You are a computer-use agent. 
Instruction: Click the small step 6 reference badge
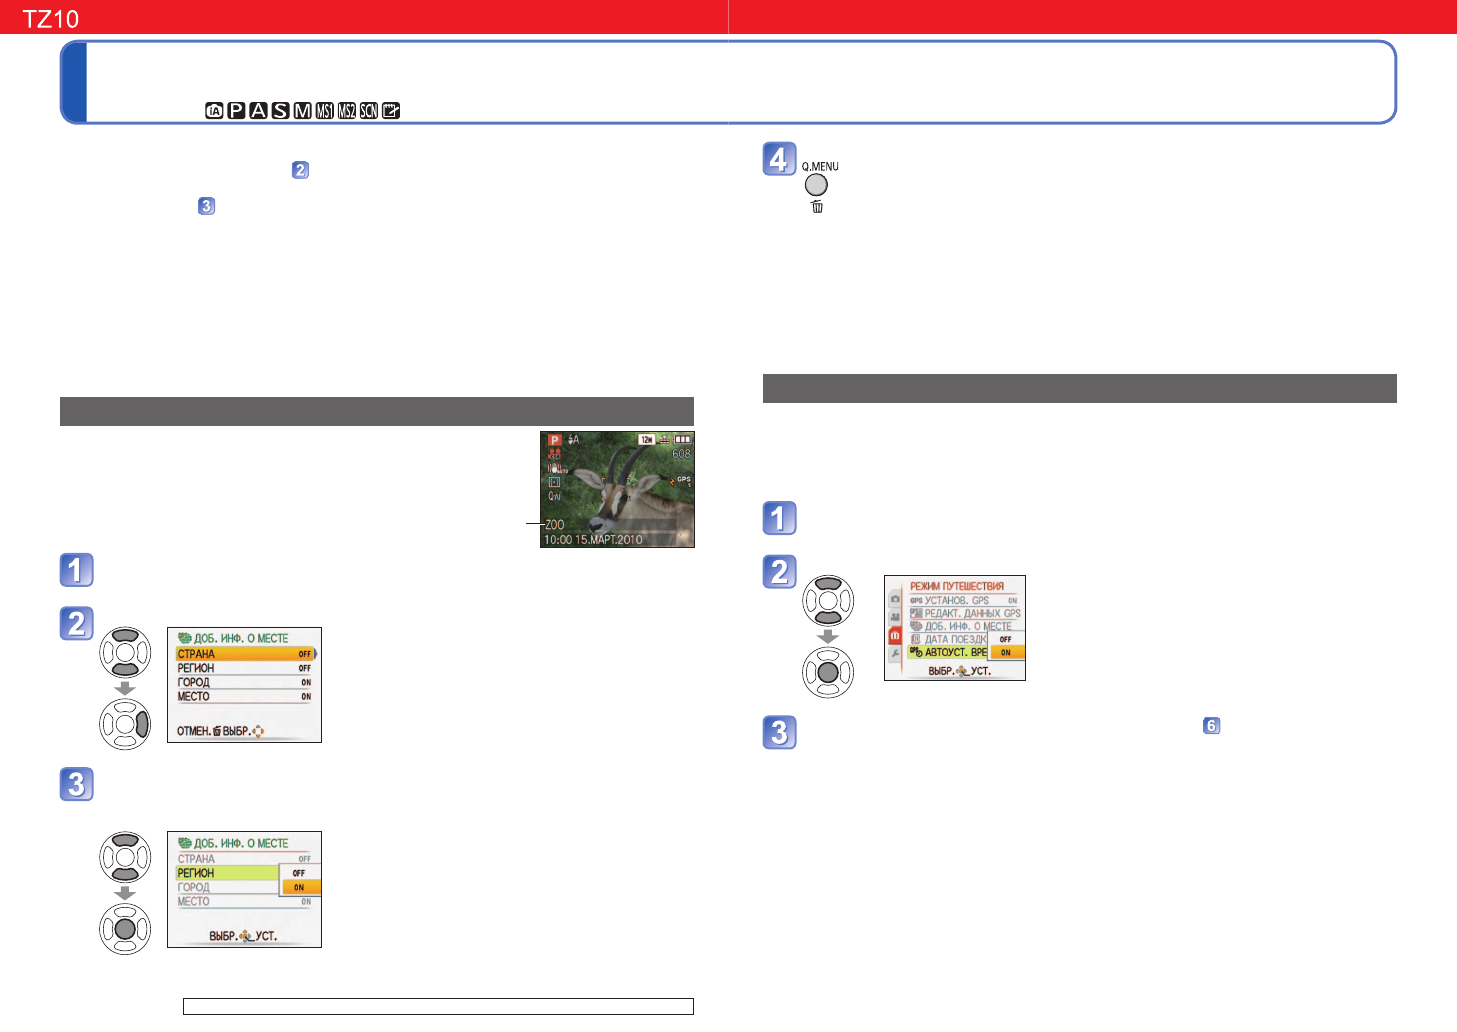1211,726
